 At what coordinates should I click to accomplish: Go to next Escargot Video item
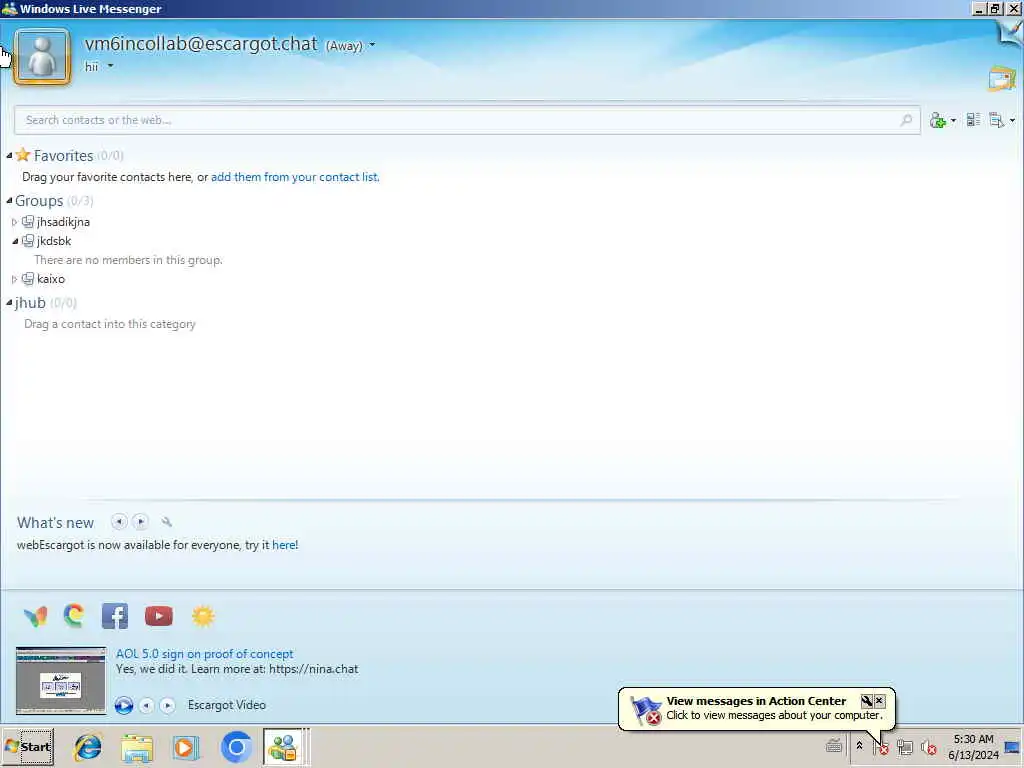point(167,705)
